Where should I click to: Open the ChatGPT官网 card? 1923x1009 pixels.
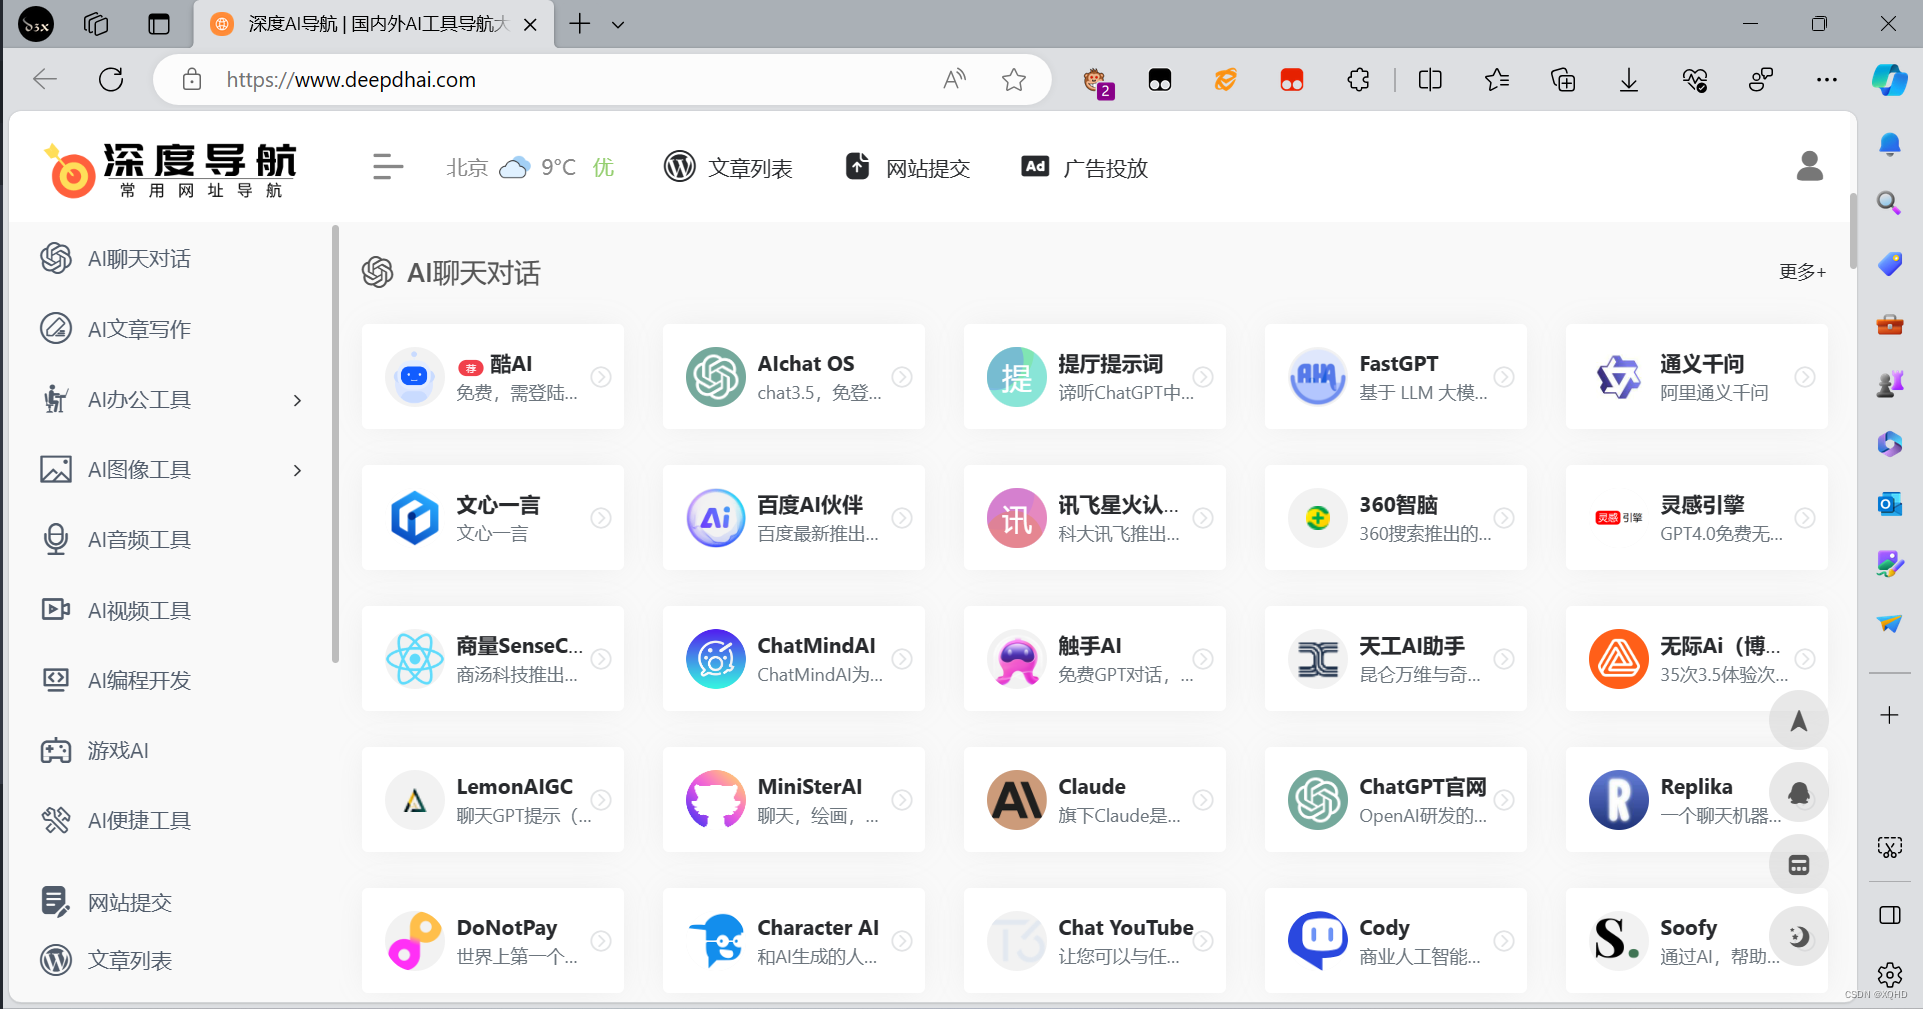point(1395,800)
